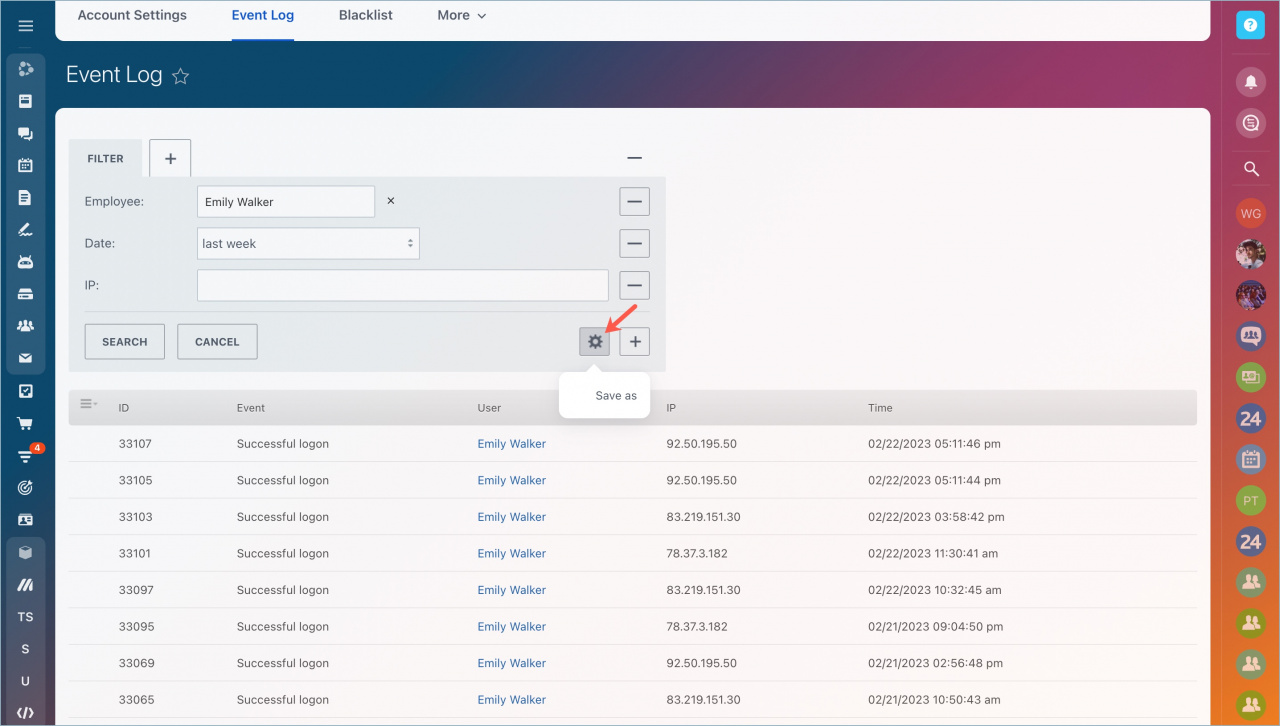Image resolution: width=1280 pixels, height=726 pixels.
Task: Open the tasks checkmark icon in sidebar
Action: (x=26, y=391)
